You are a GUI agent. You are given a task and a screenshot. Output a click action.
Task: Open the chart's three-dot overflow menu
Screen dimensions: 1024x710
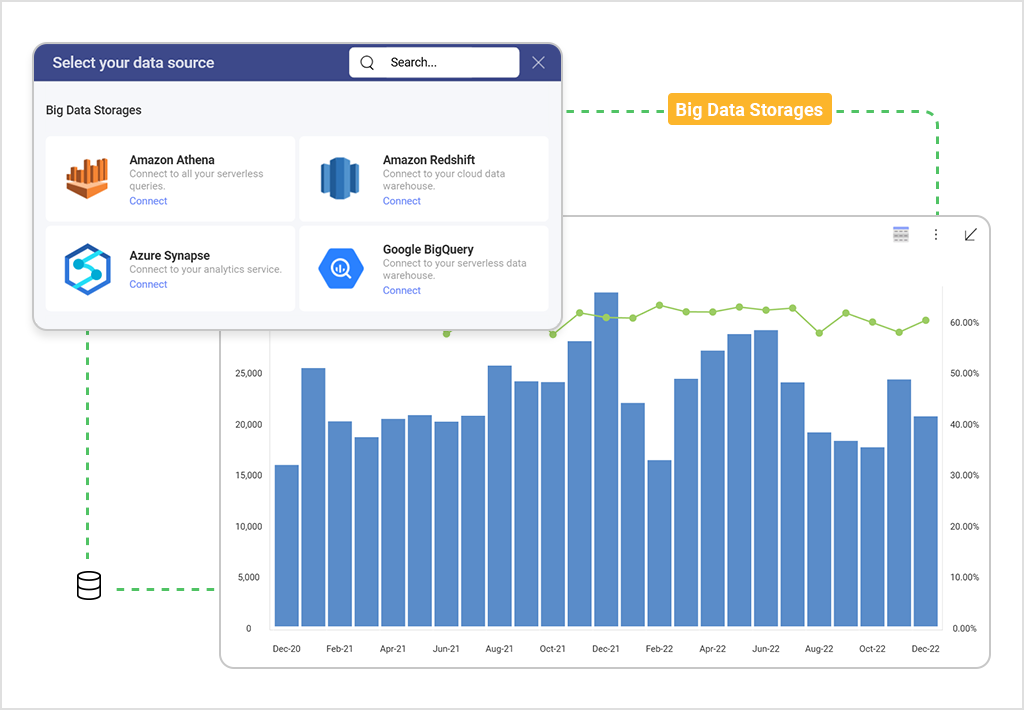[935, 234]
